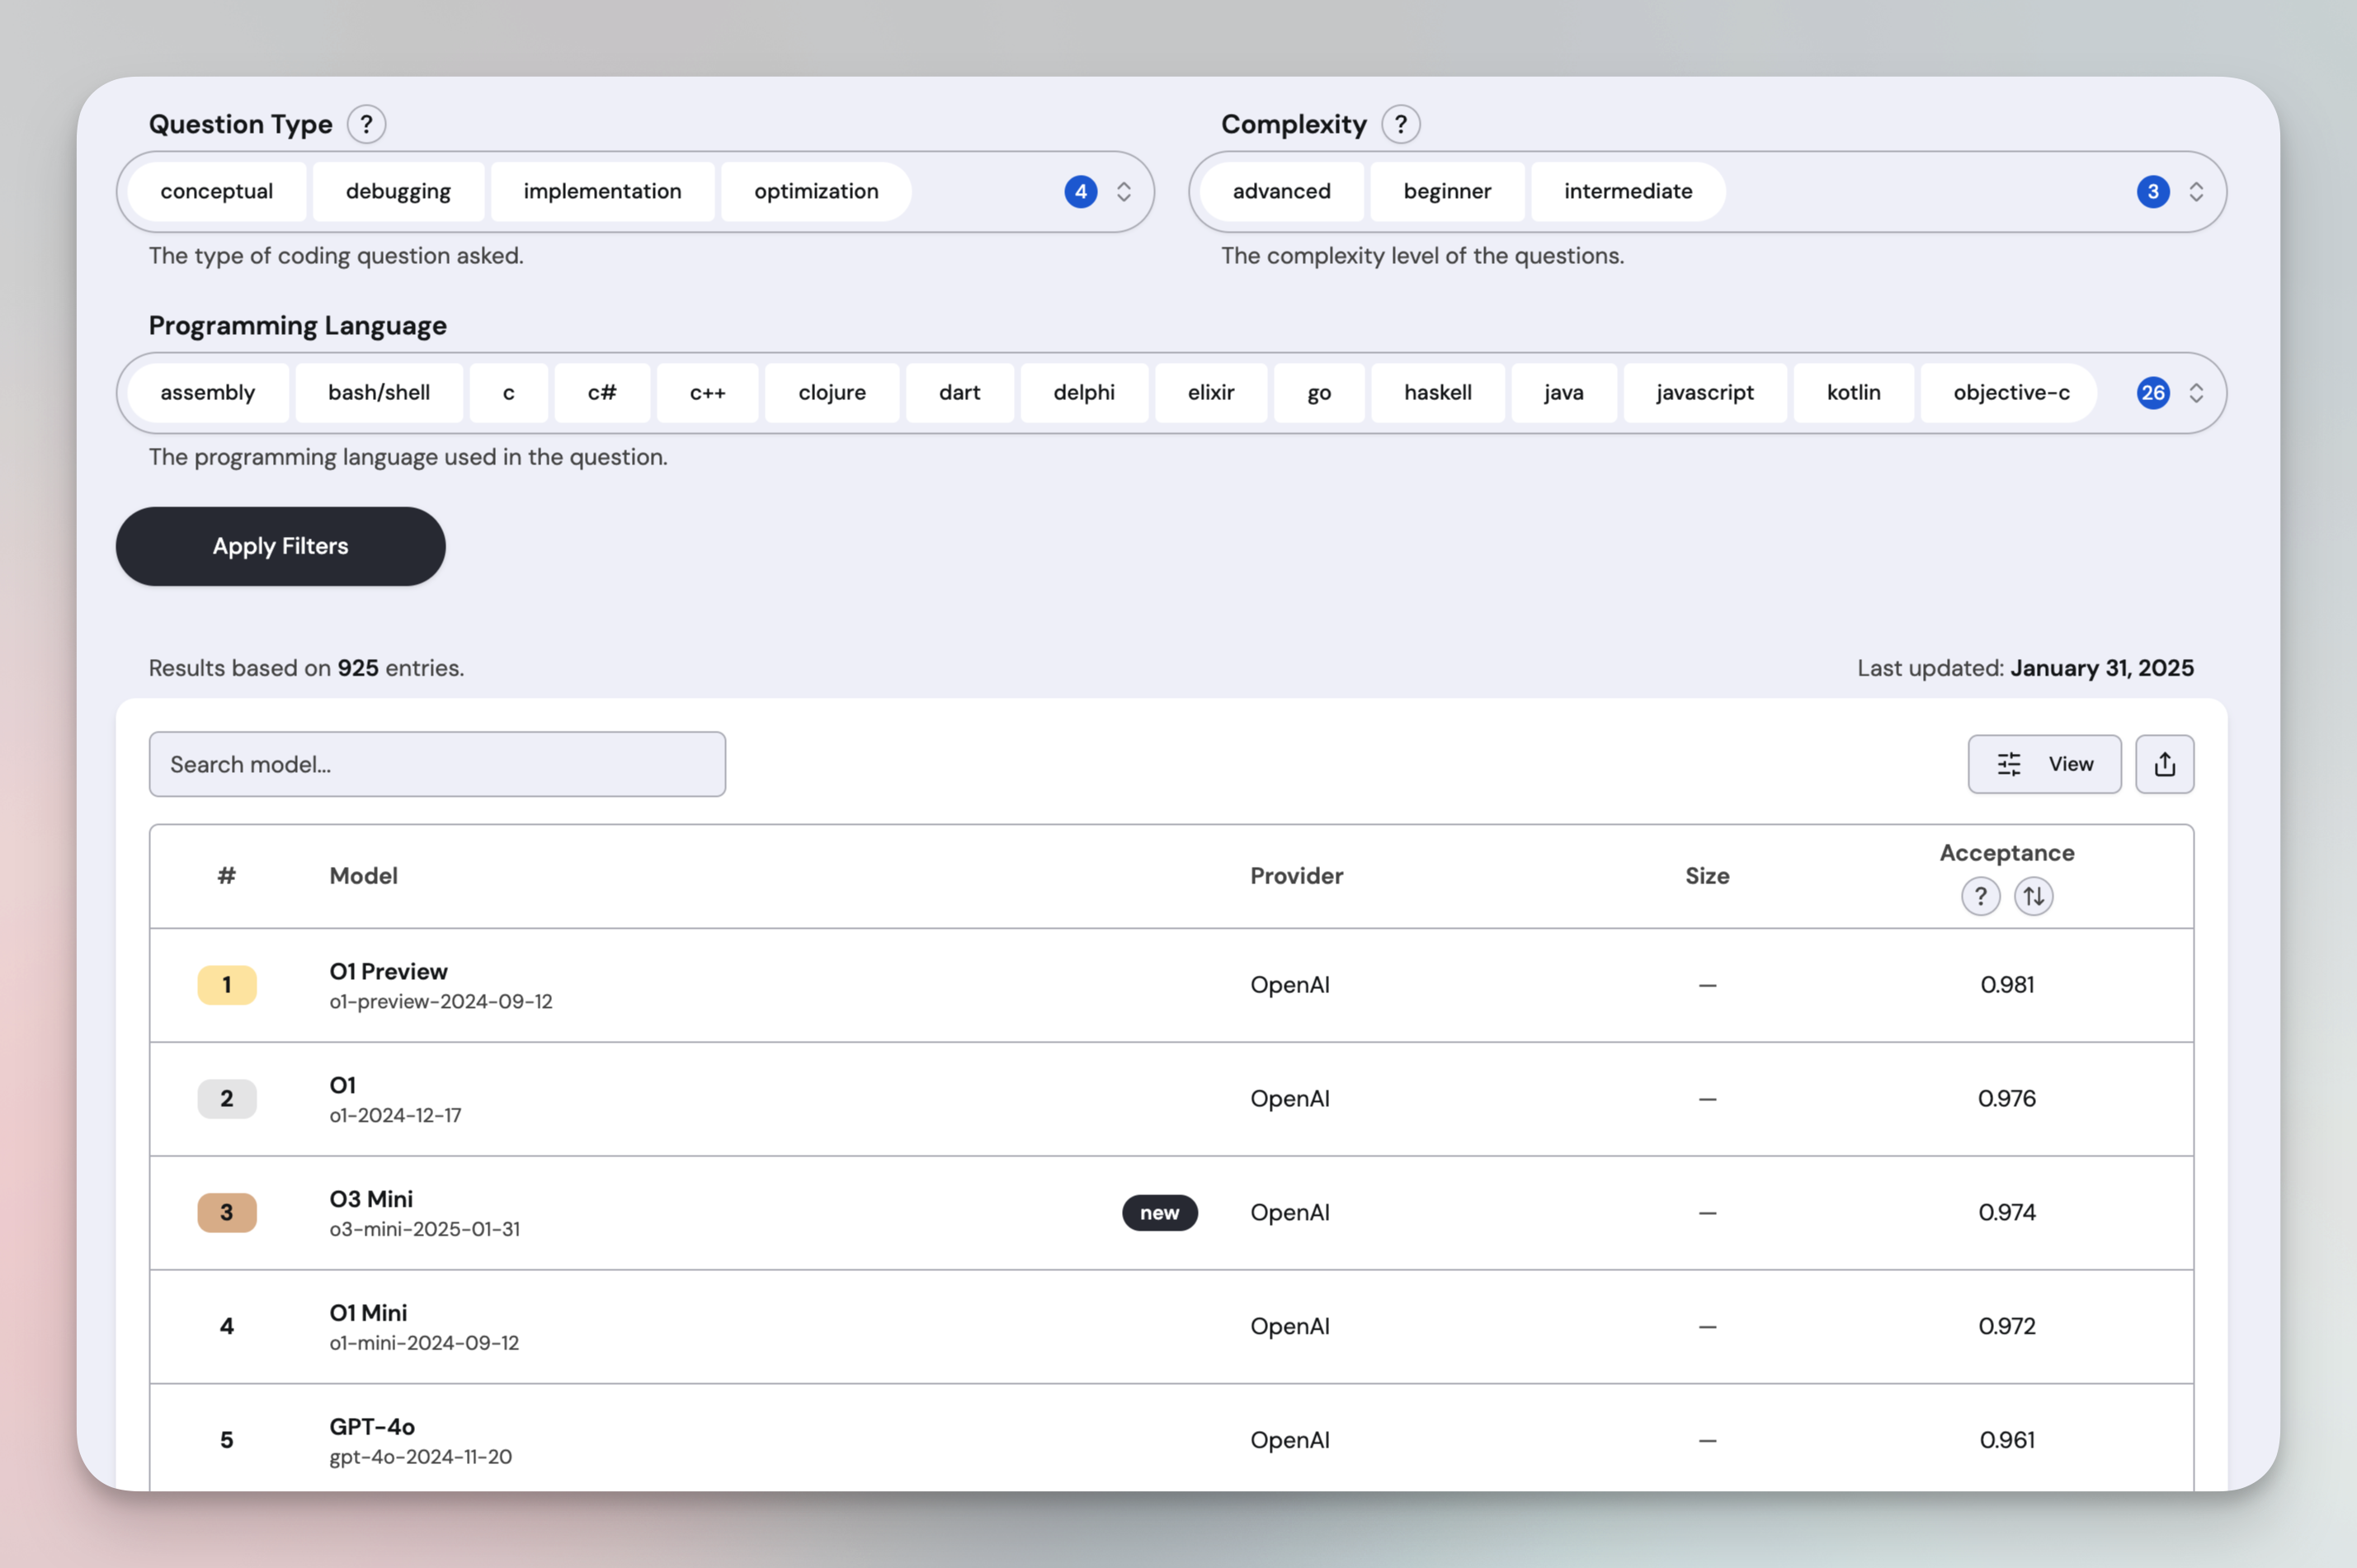The height and width of the screenshot is (1568, 2357).
Task: Click the blue 26 languages count badge
Action: tap(2152, 392)
